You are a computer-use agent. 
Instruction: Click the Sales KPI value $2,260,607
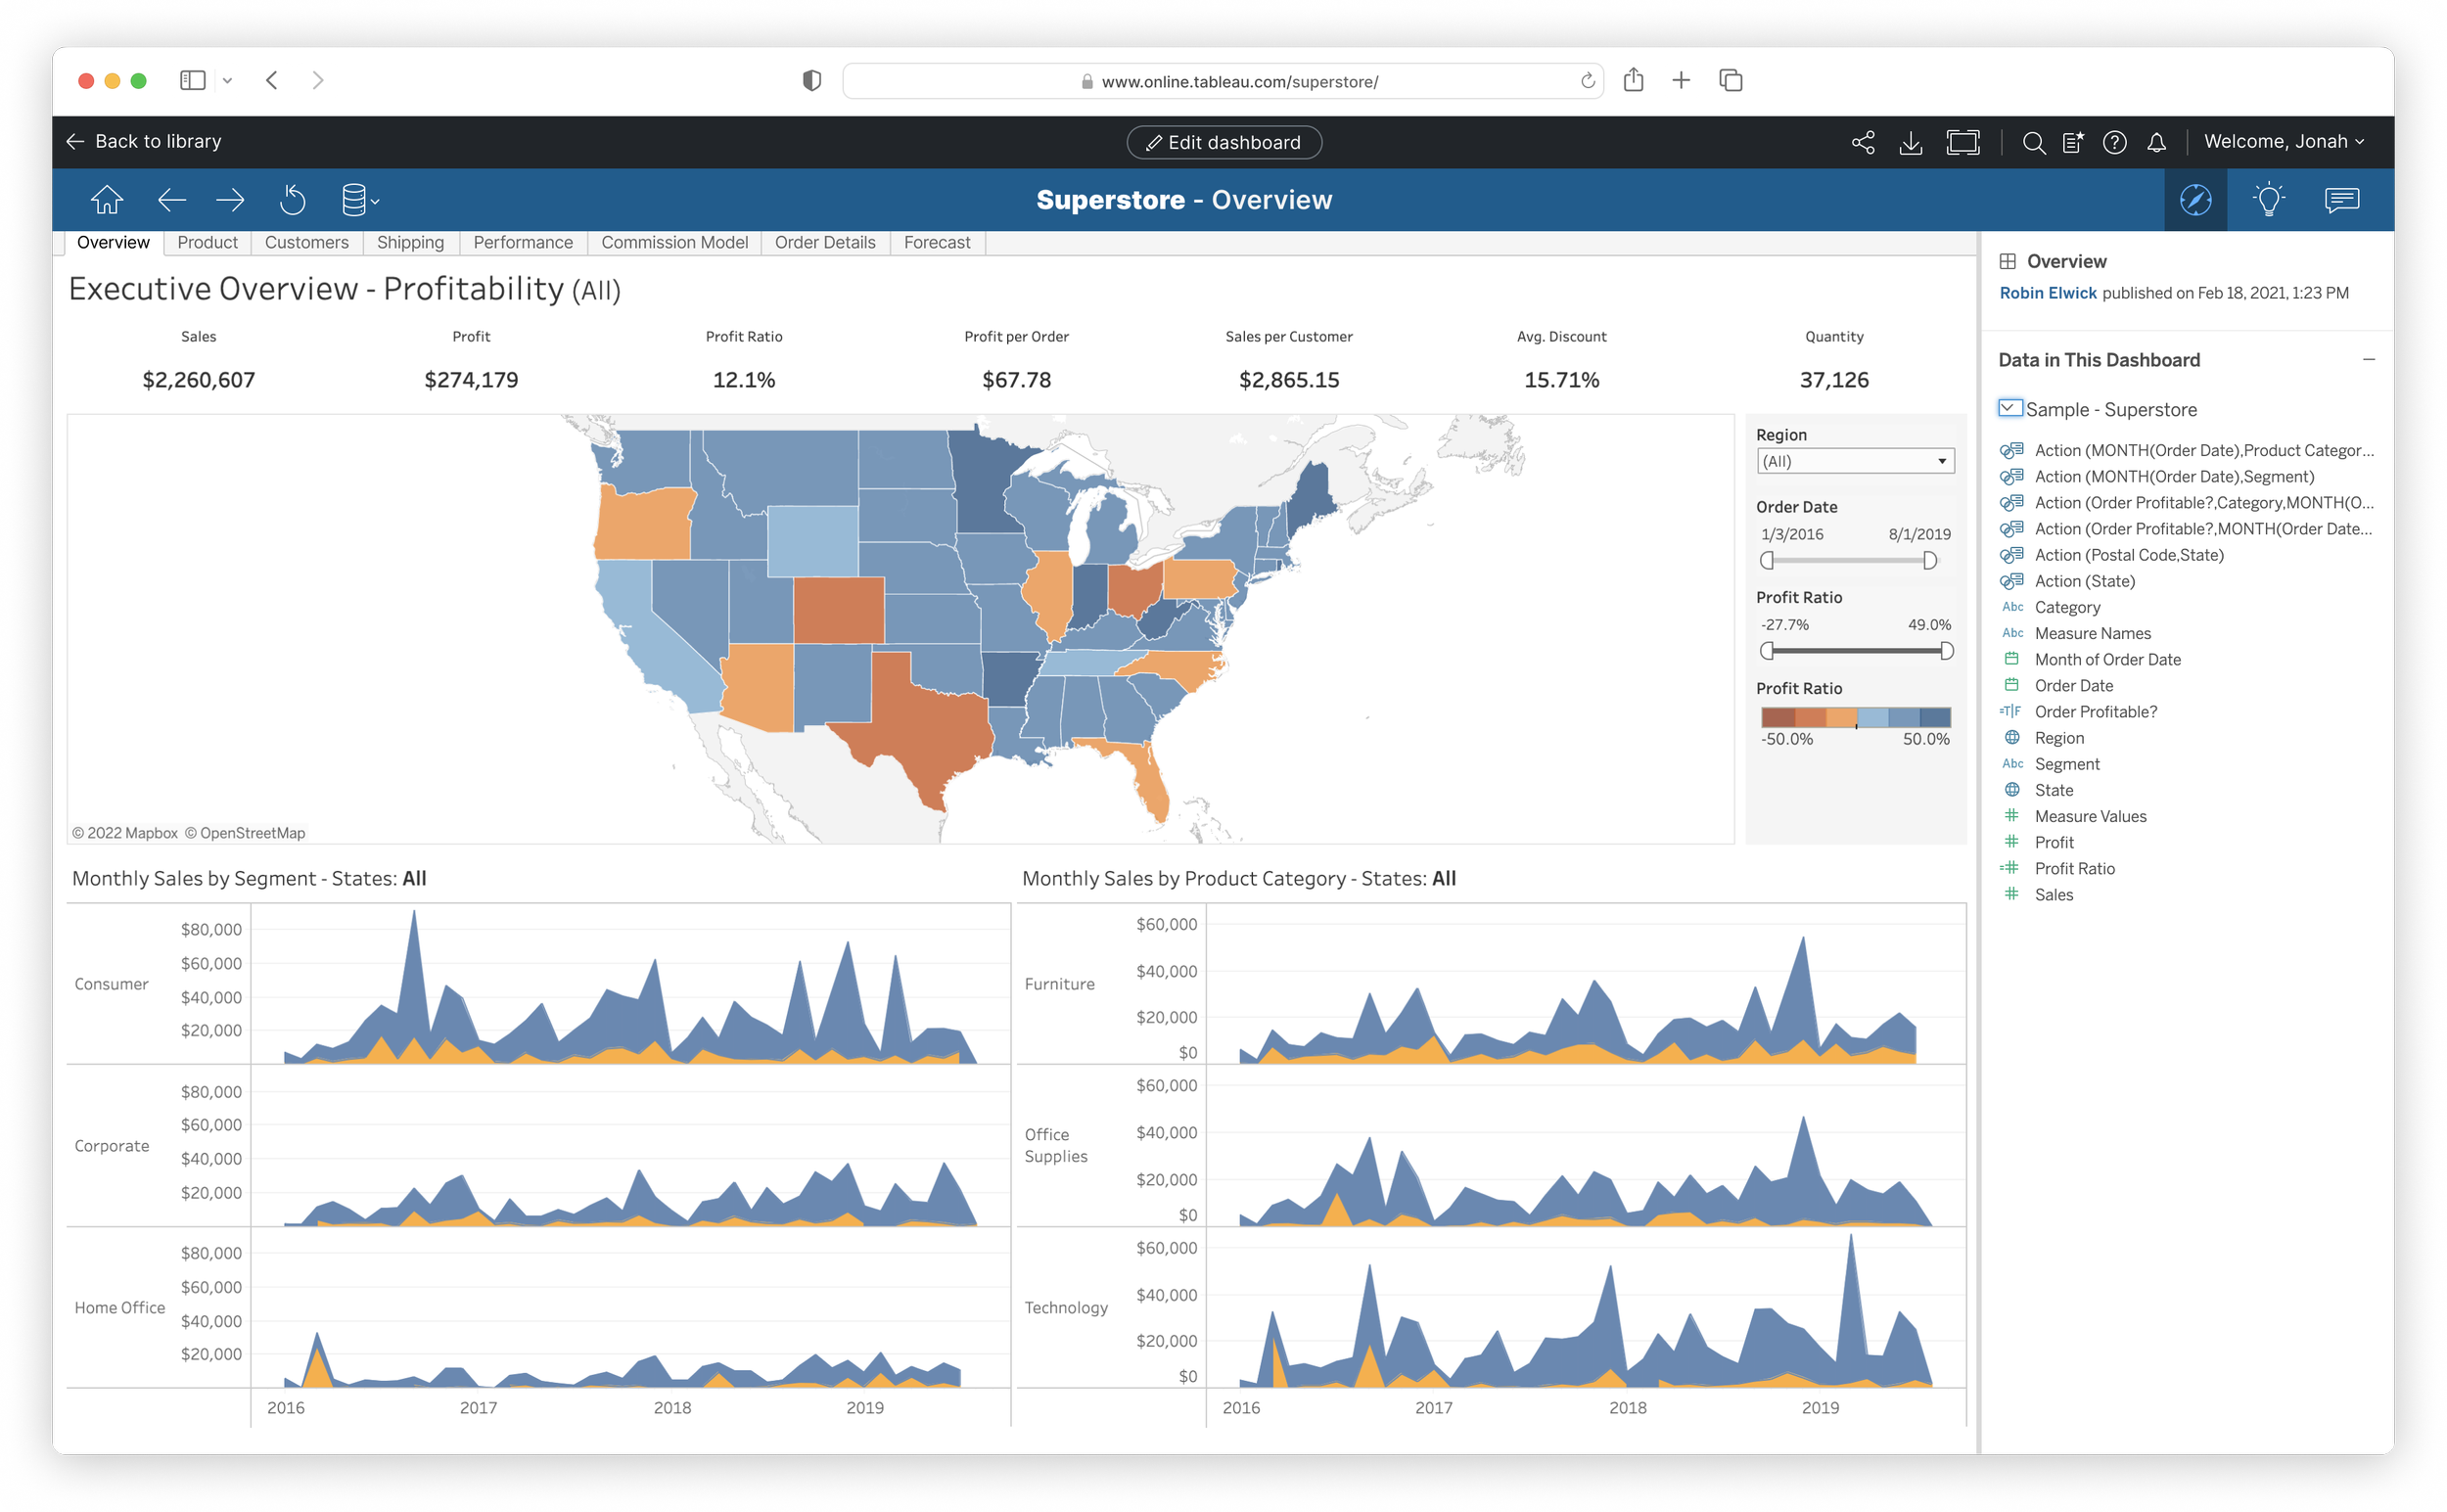(x=198, y=380)
